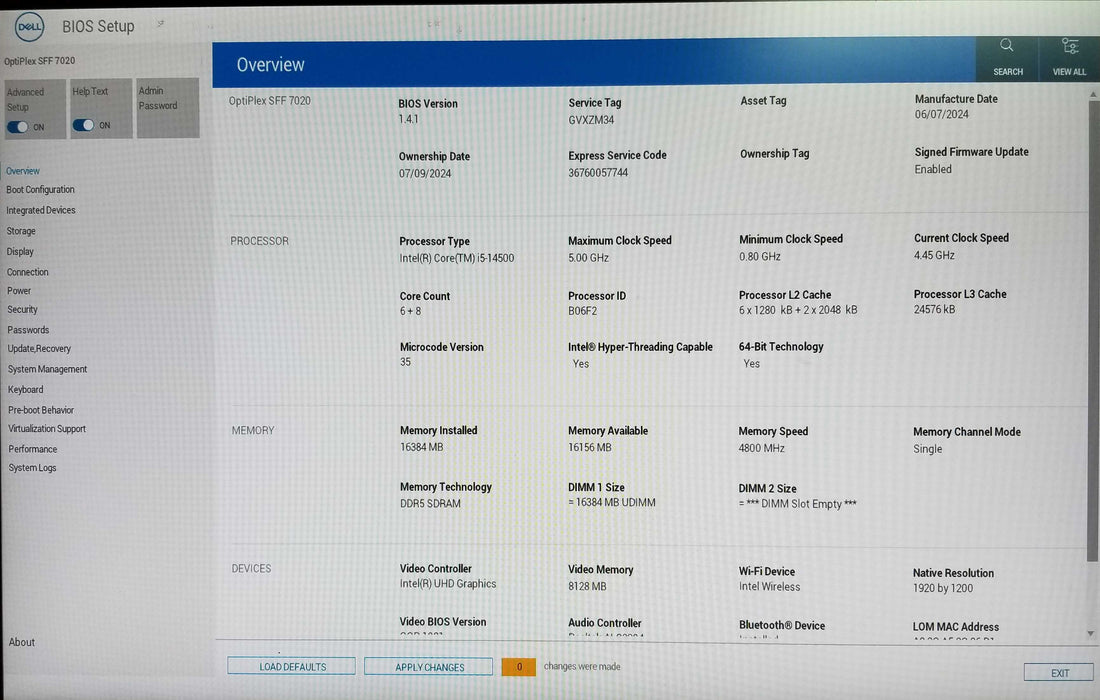
Task: Open Boot Configuration section
Action: click(x=40, y=190)
